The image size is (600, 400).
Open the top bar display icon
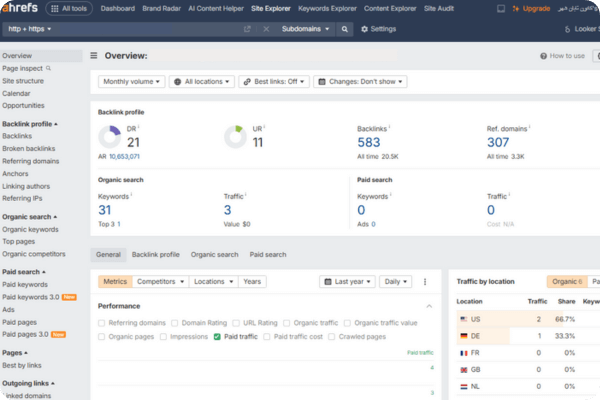coord(501,8)
